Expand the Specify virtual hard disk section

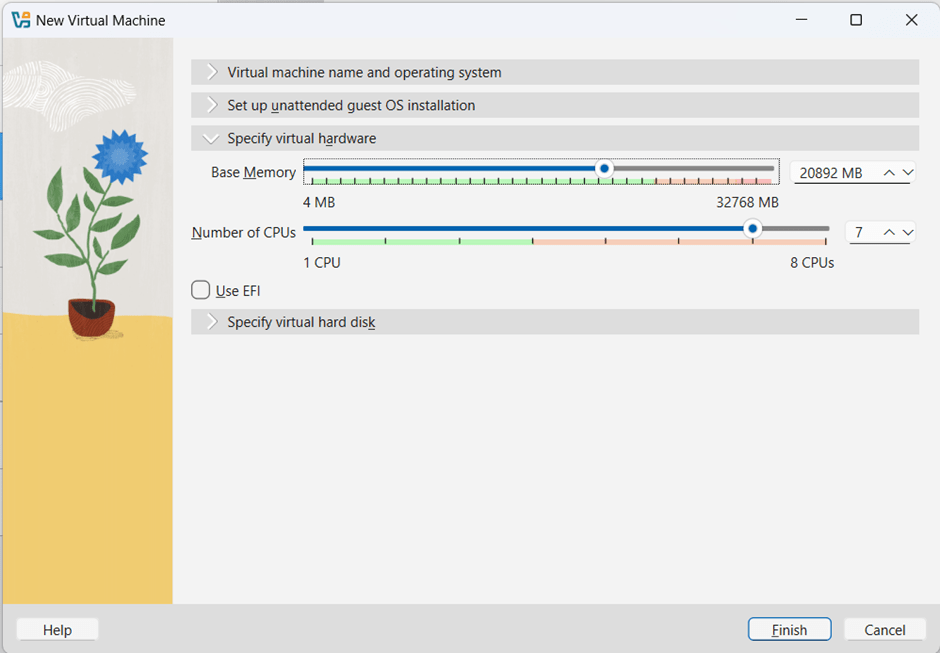301,322
